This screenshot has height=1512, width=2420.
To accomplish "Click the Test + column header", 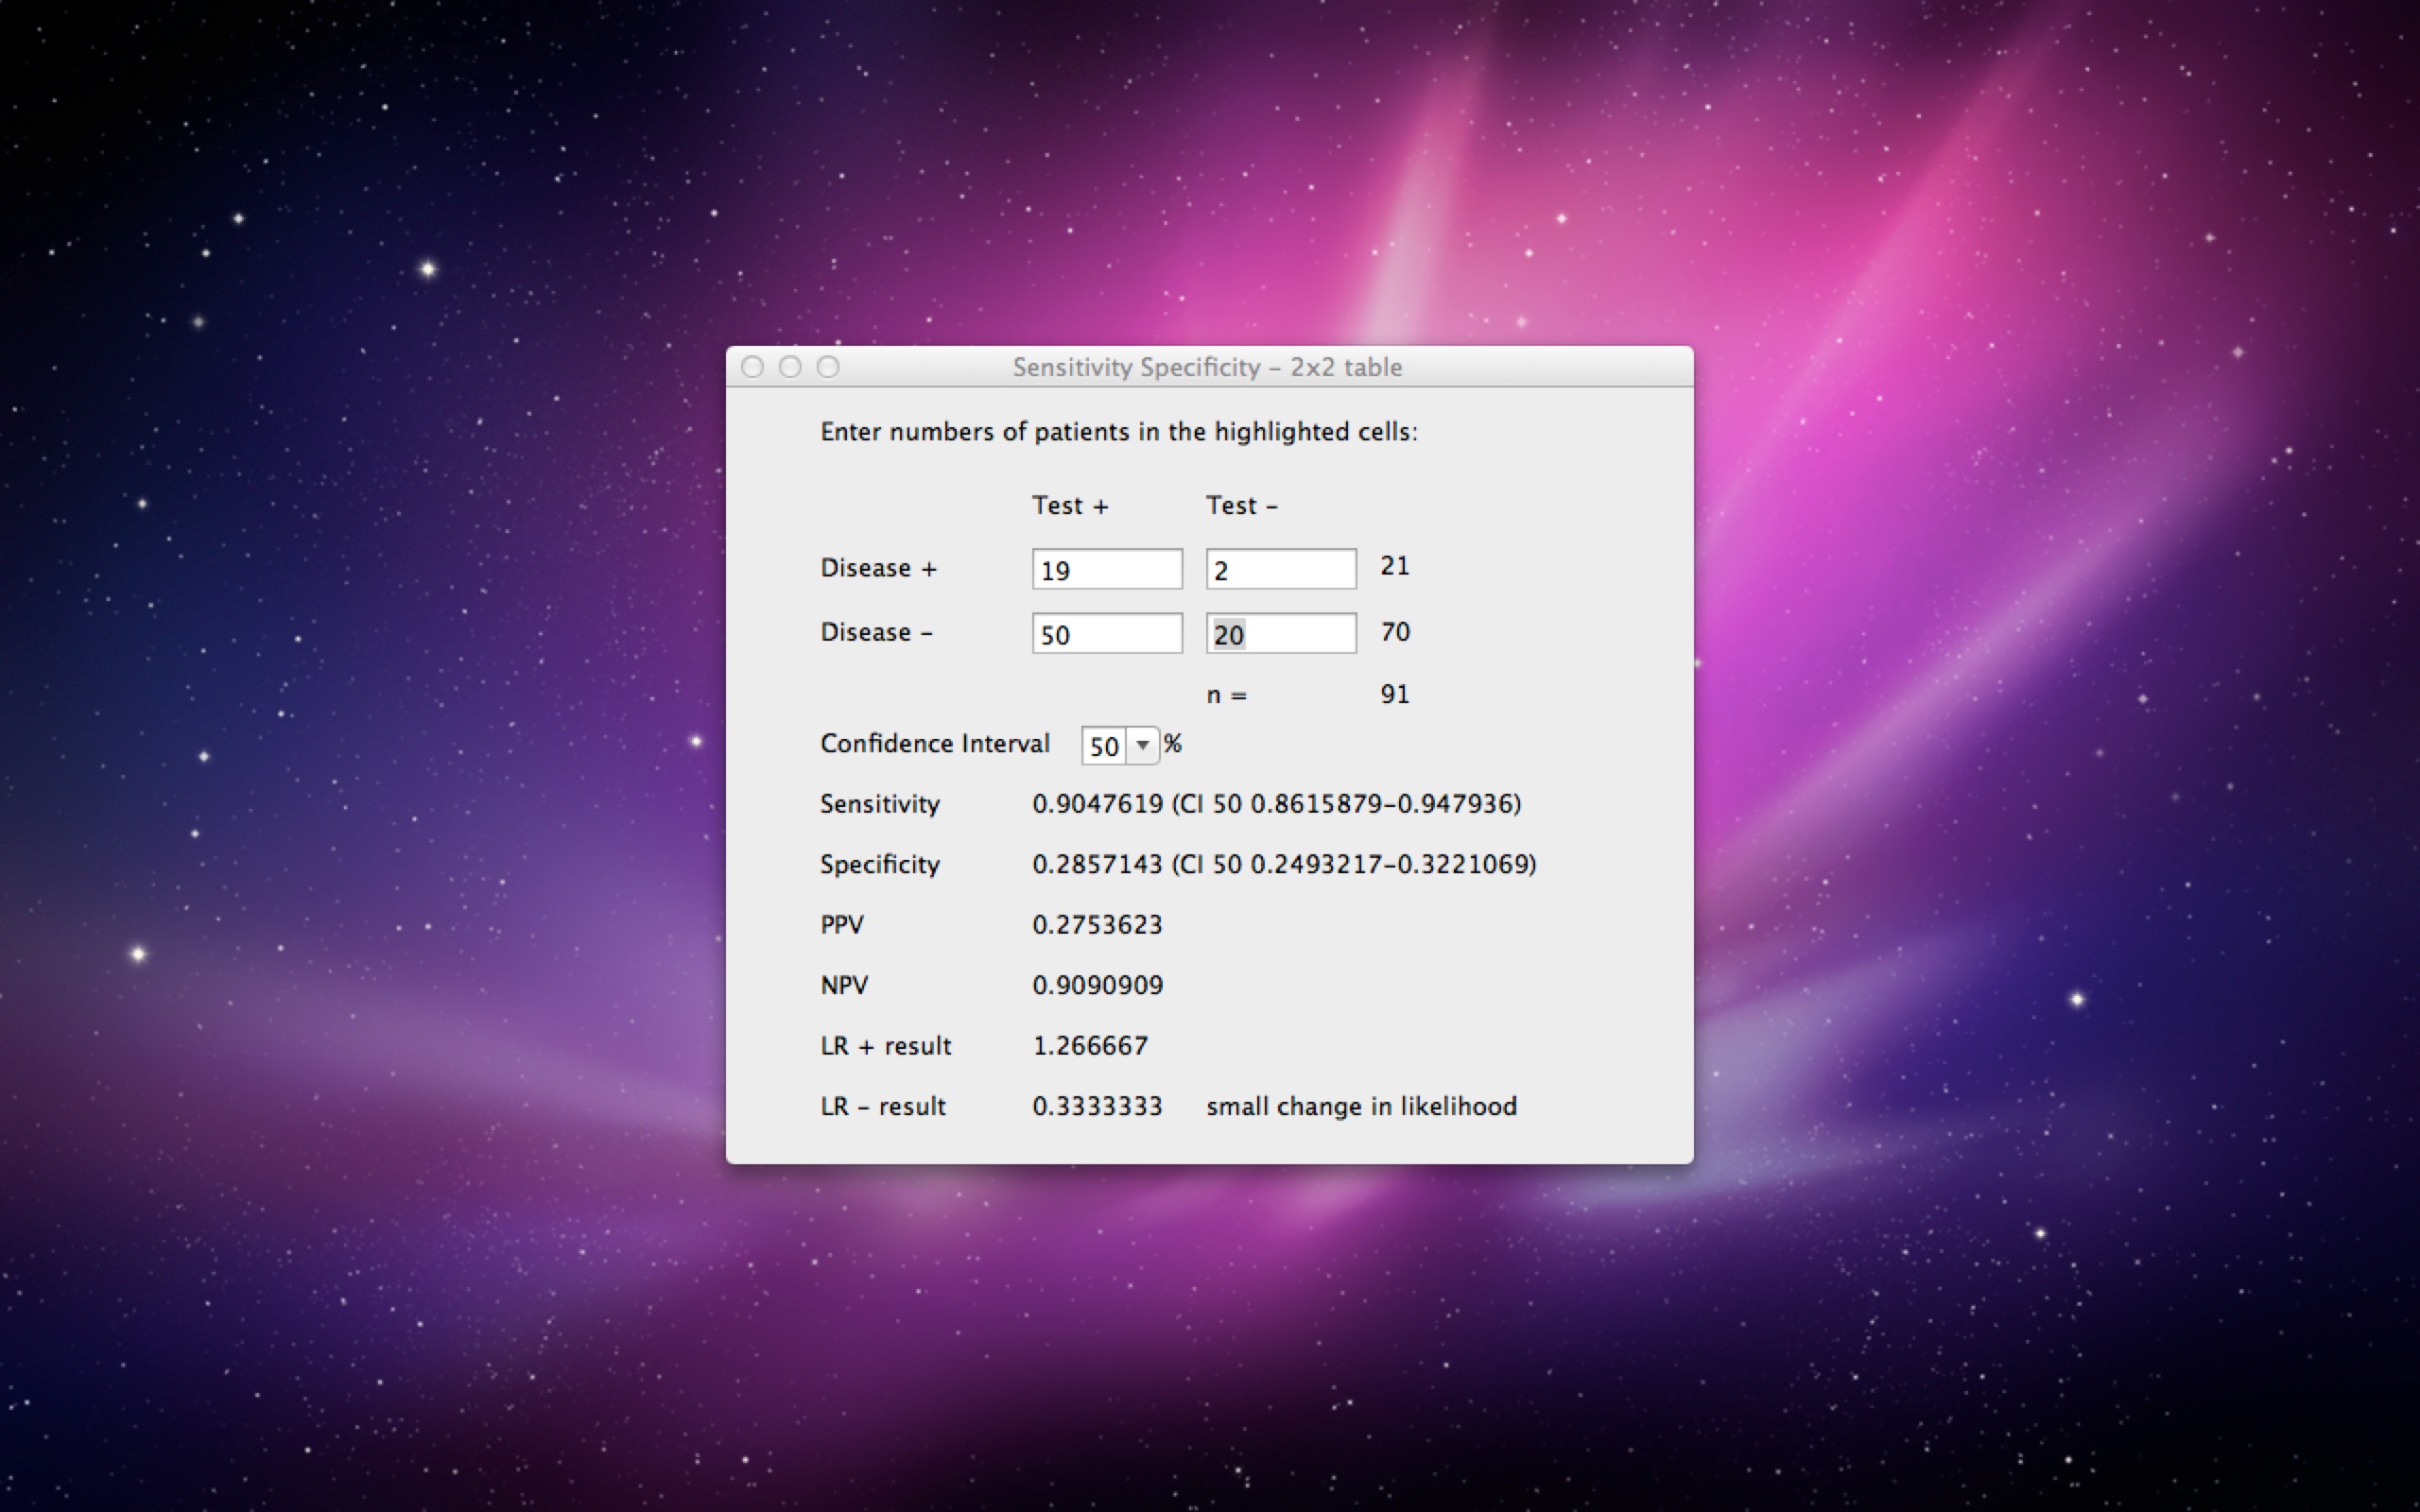I will 1071,506.
